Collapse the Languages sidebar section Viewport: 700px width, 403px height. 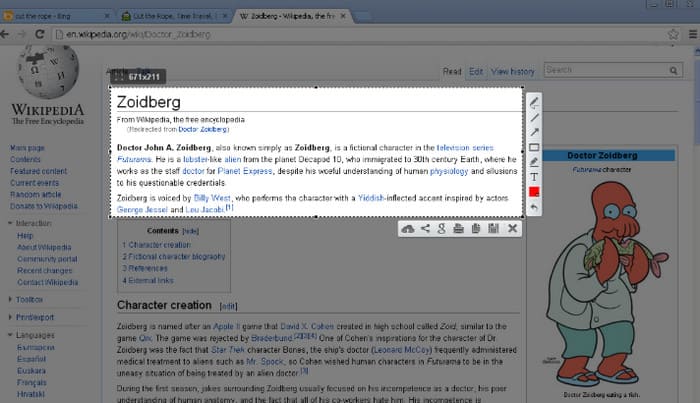tap(34, 336)
